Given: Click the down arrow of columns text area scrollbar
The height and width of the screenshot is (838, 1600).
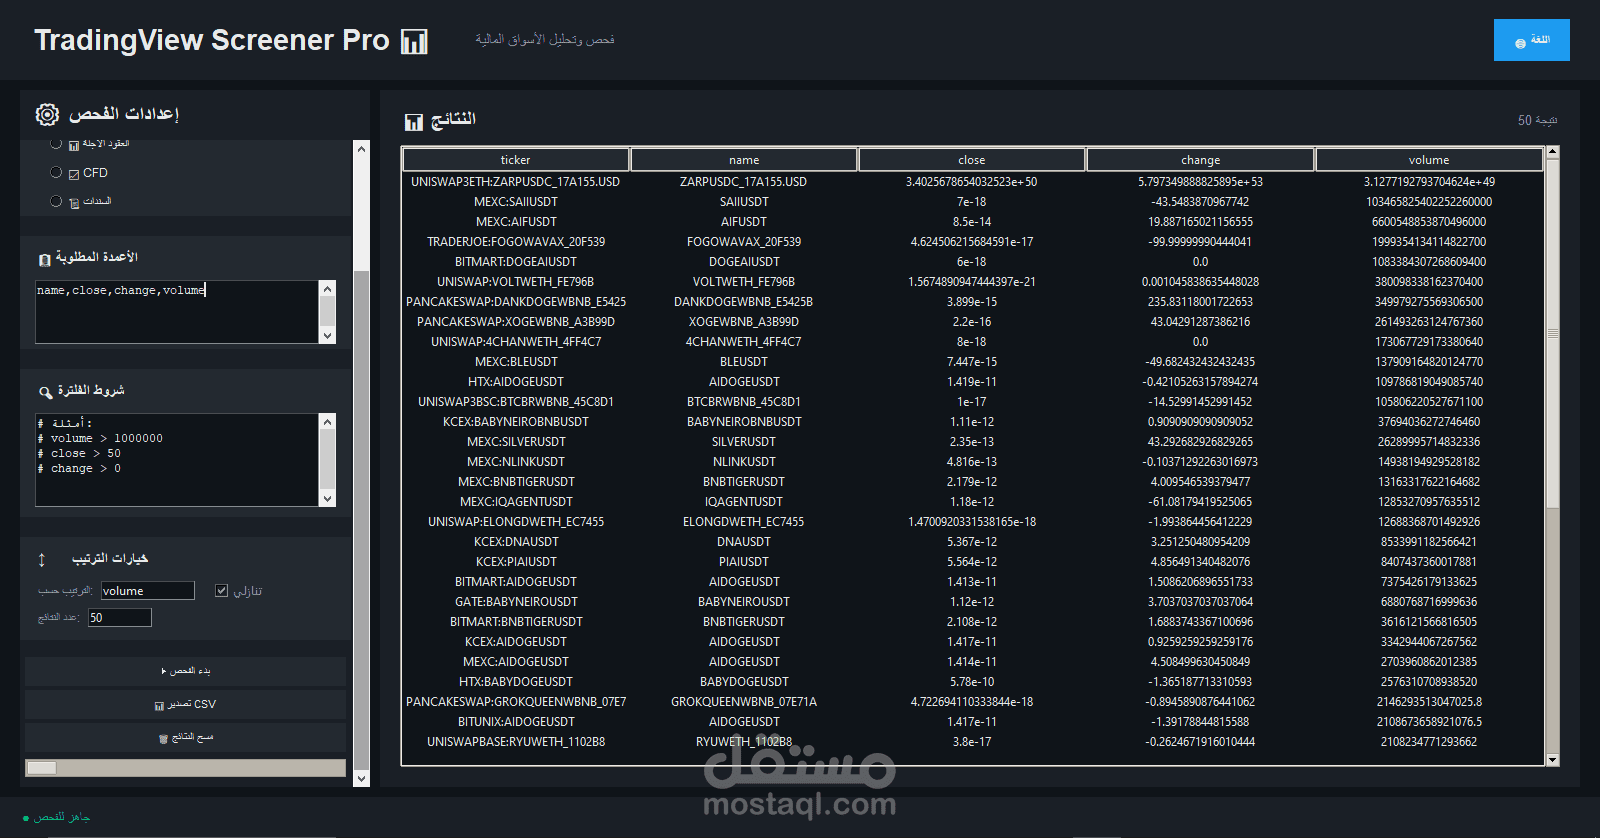Looking at the screenshot, I should pos(327,336).
